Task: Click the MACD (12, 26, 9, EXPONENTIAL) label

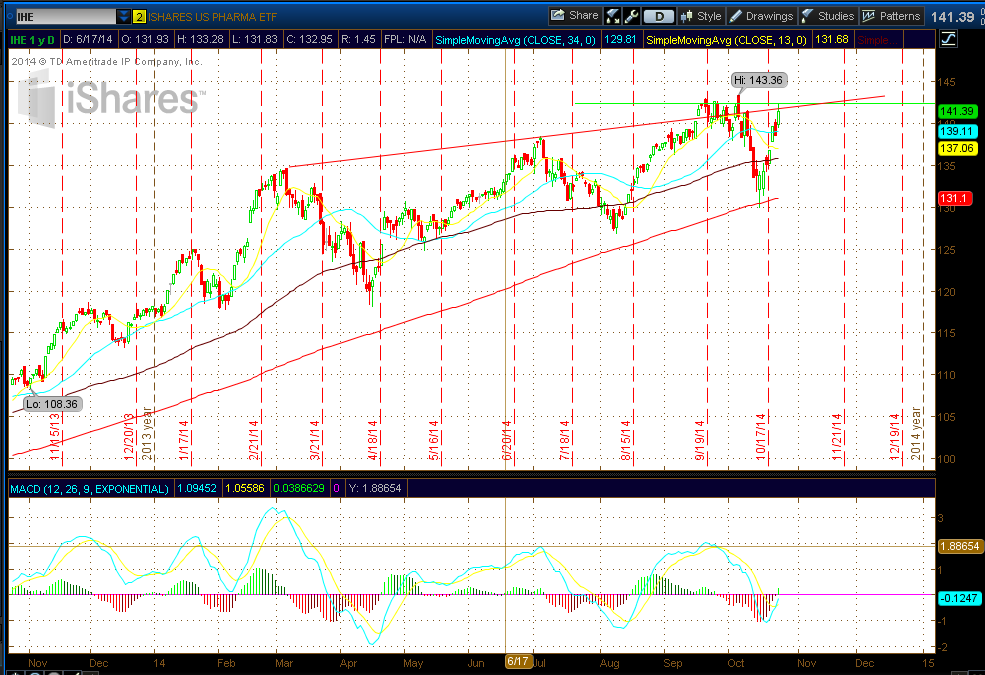Action: coord(90,489)
